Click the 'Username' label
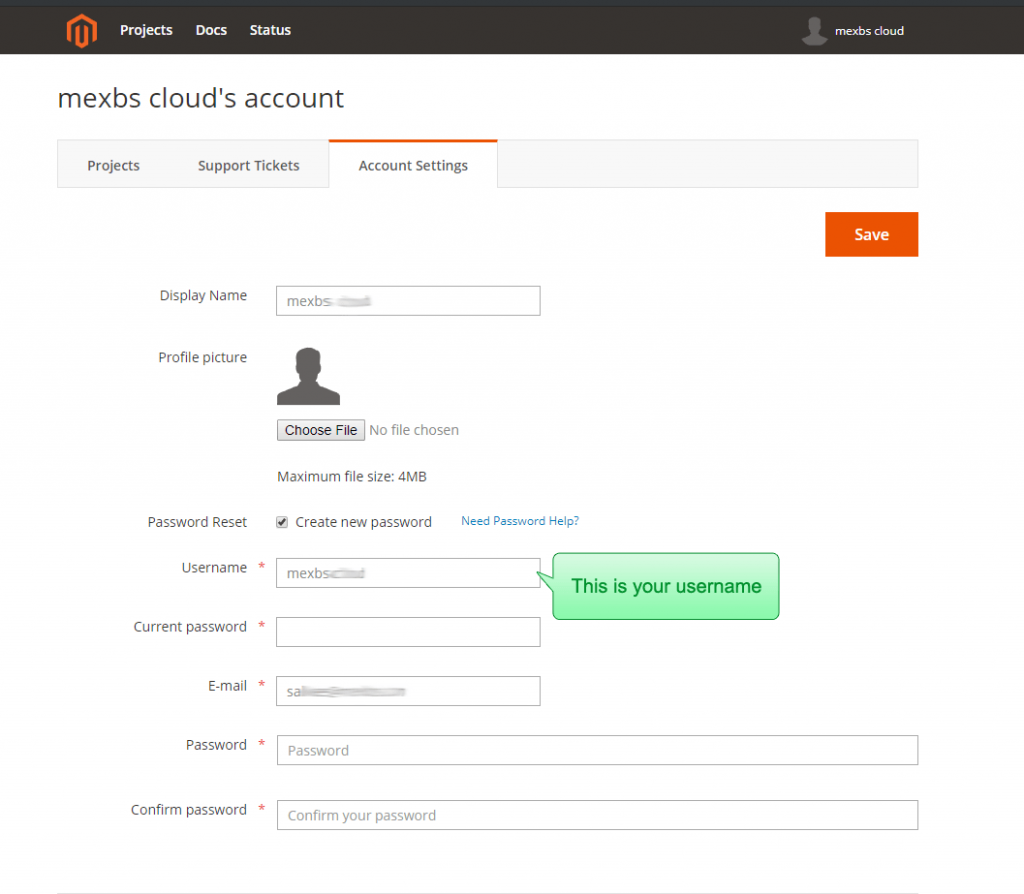Viewport: 1024px width, 894px height. point(214,568)
